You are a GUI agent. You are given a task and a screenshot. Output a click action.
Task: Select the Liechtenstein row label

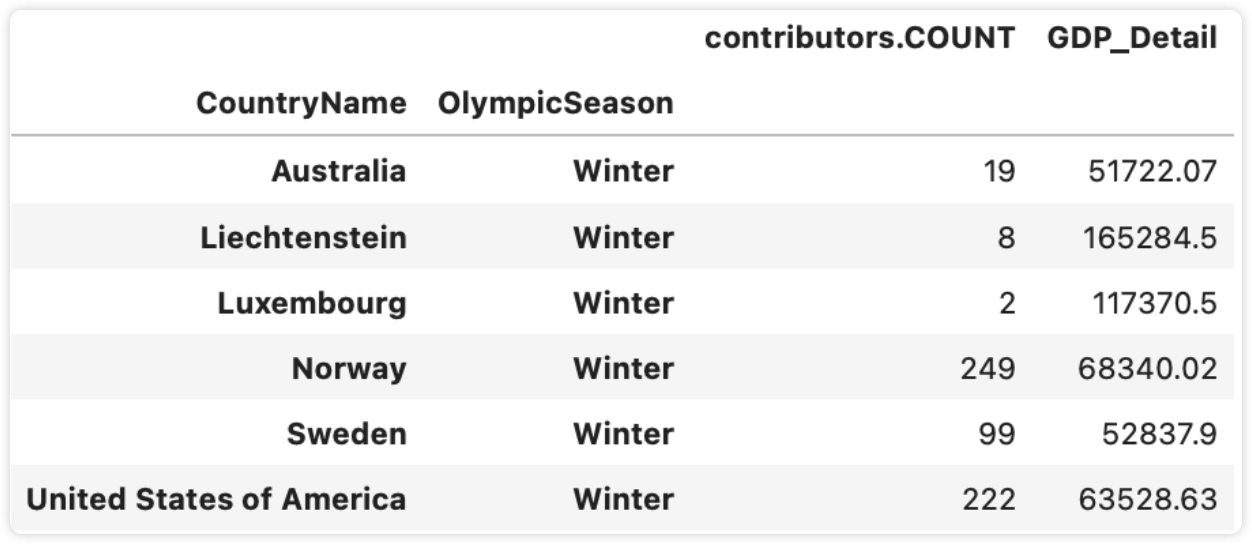coord(304,237)
